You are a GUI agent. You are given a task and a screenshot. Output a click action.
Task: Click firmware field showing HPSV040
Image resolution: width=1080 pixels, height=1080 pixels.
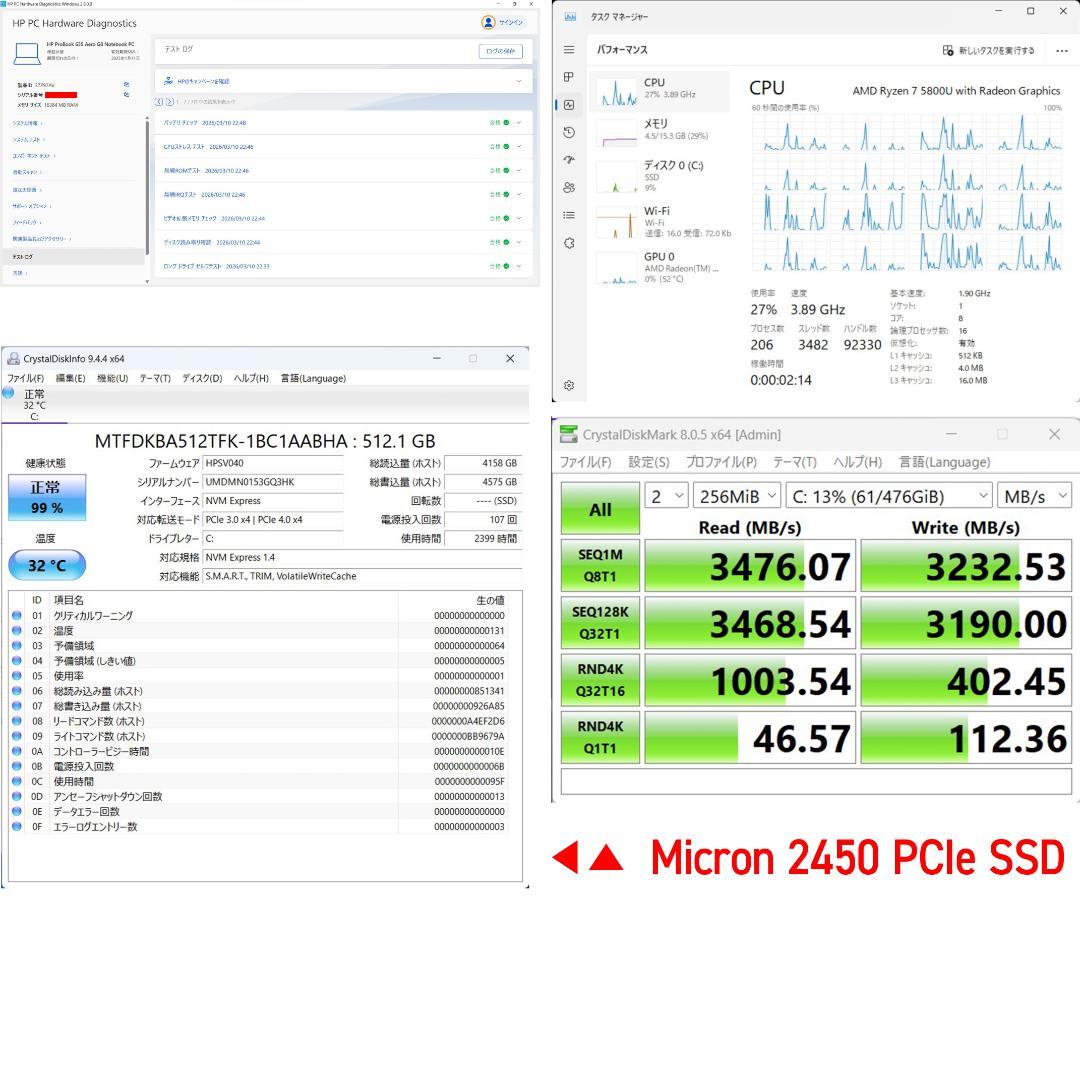click(273, 464)
